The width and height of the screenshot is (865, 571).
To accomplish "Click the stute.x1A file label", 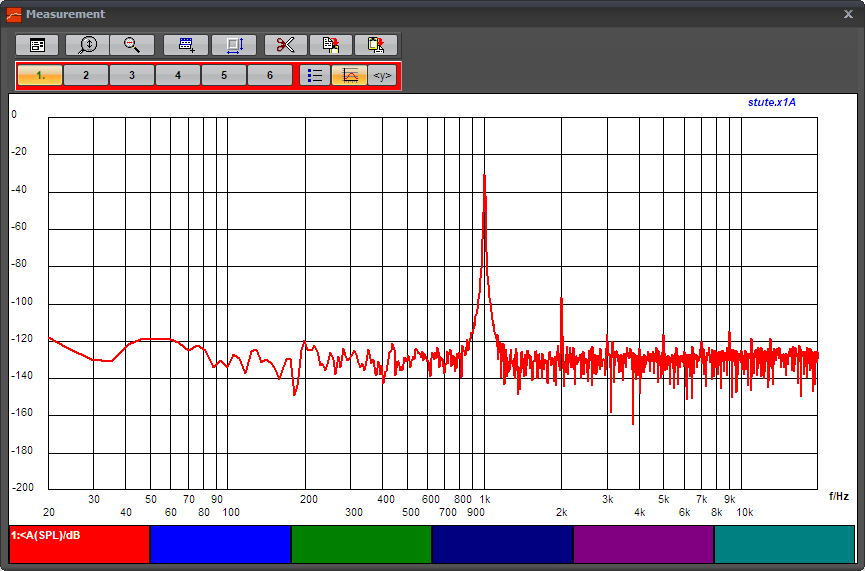I will 772,103.
